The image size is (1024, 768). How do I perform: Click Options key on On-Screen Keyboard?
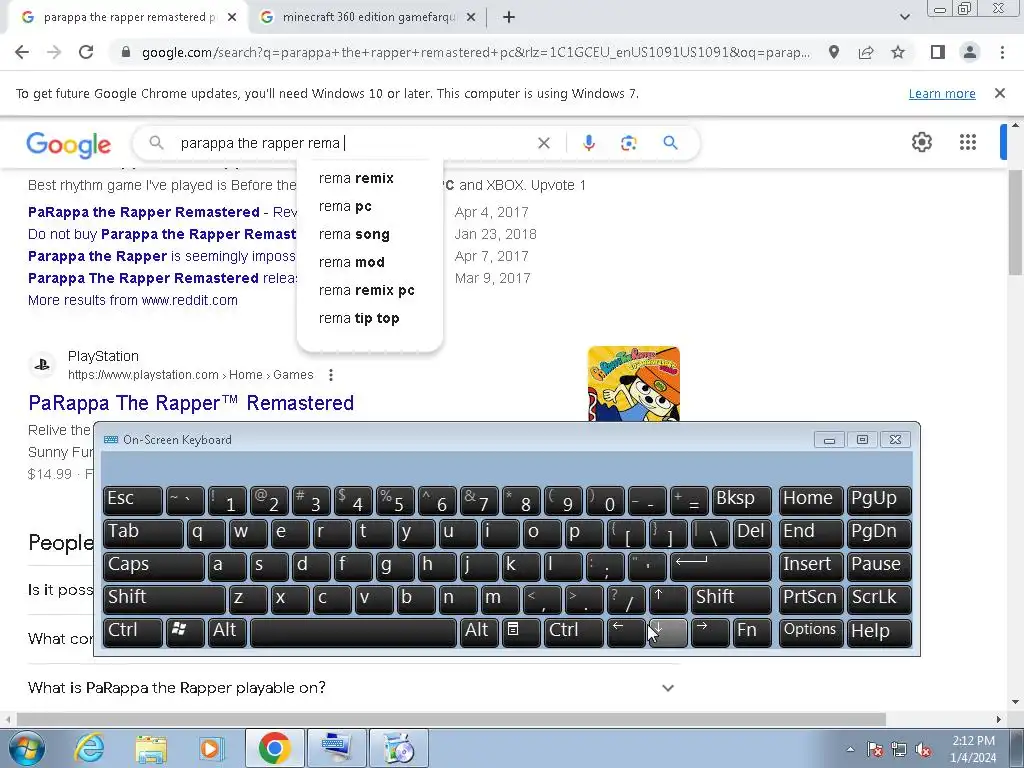pos(810,632)
